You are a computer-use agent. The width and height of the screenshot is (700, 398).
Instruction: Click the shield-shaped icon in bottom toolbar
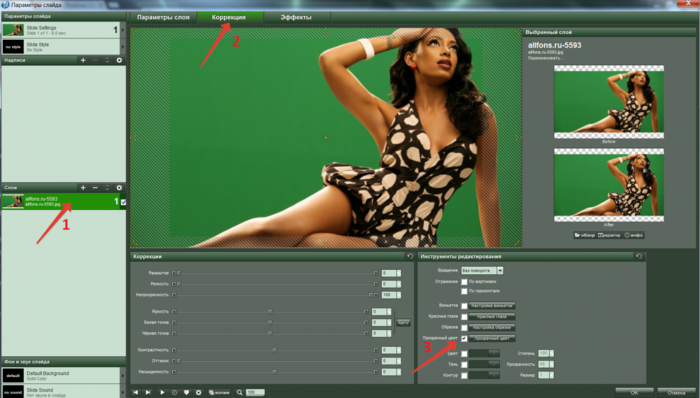coord(187,392)
